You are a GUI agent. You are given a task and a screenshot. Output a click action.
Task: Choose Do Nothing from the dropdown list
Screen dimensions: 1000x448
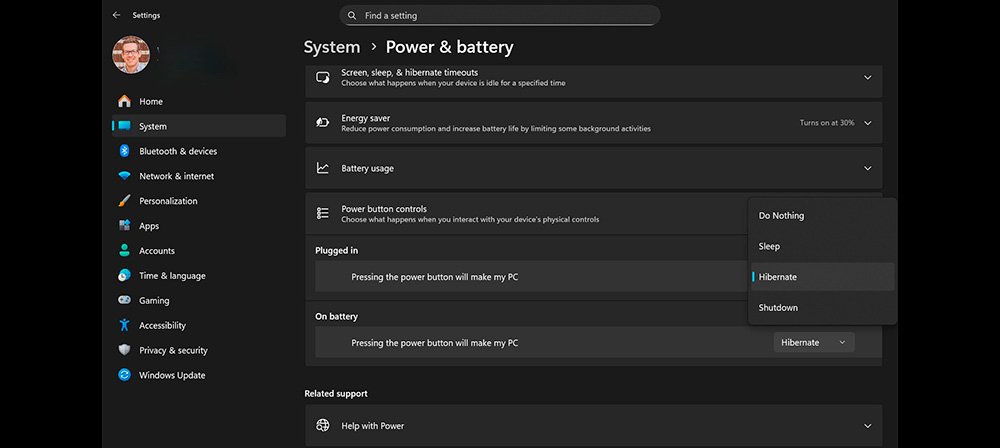click(823, 216)
